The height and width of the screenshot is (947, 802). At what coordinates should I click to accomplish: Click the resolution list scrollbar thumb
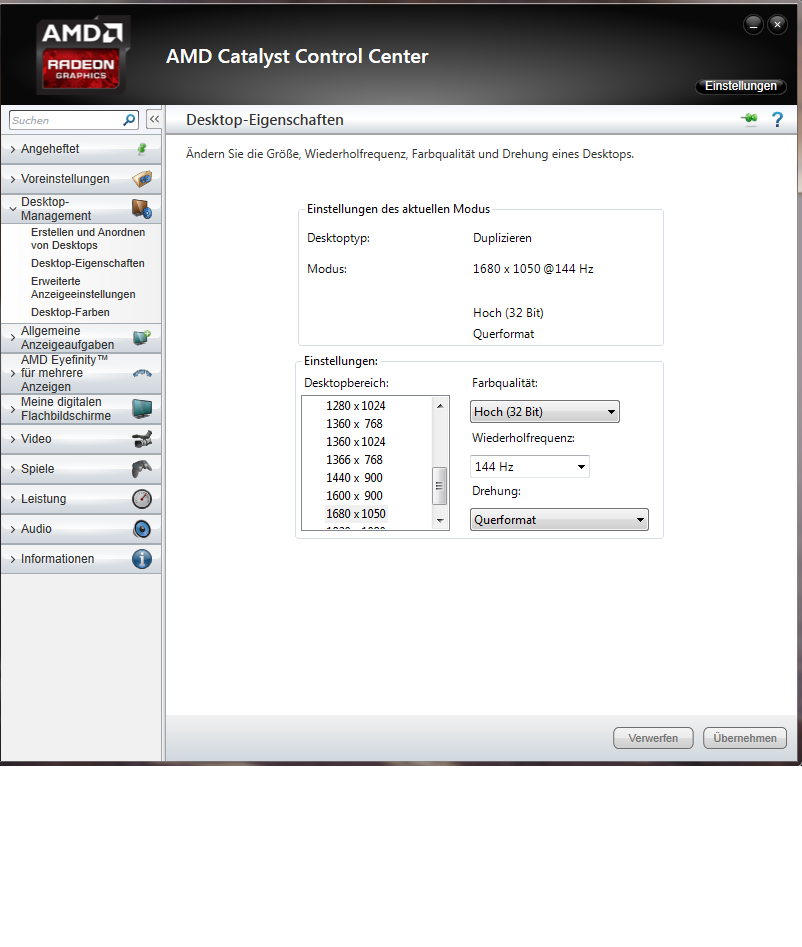coord(440,486)
